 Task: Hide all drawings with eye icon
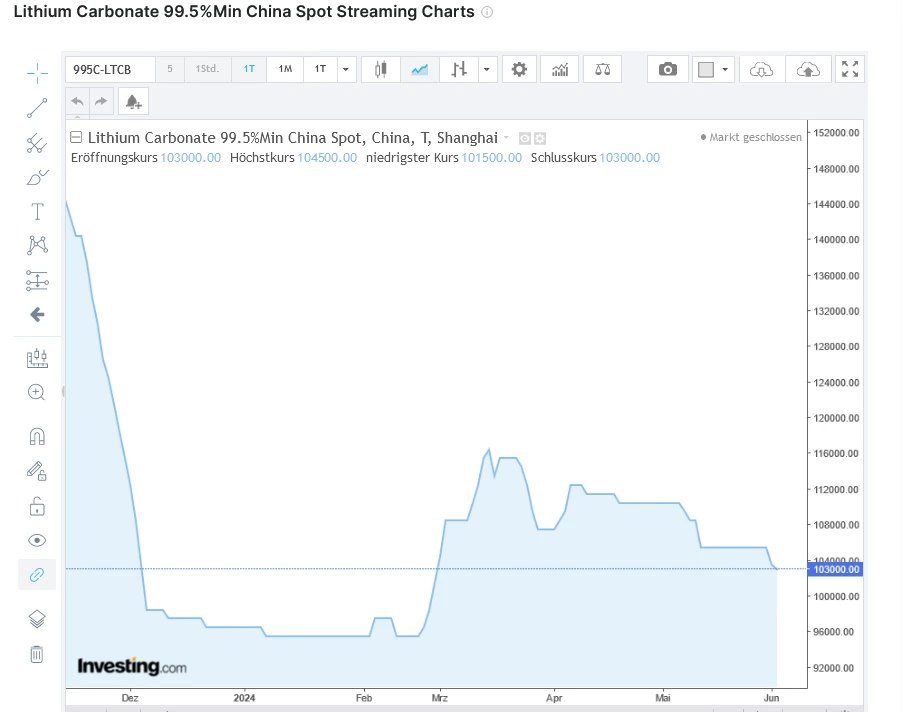[37, 540]
